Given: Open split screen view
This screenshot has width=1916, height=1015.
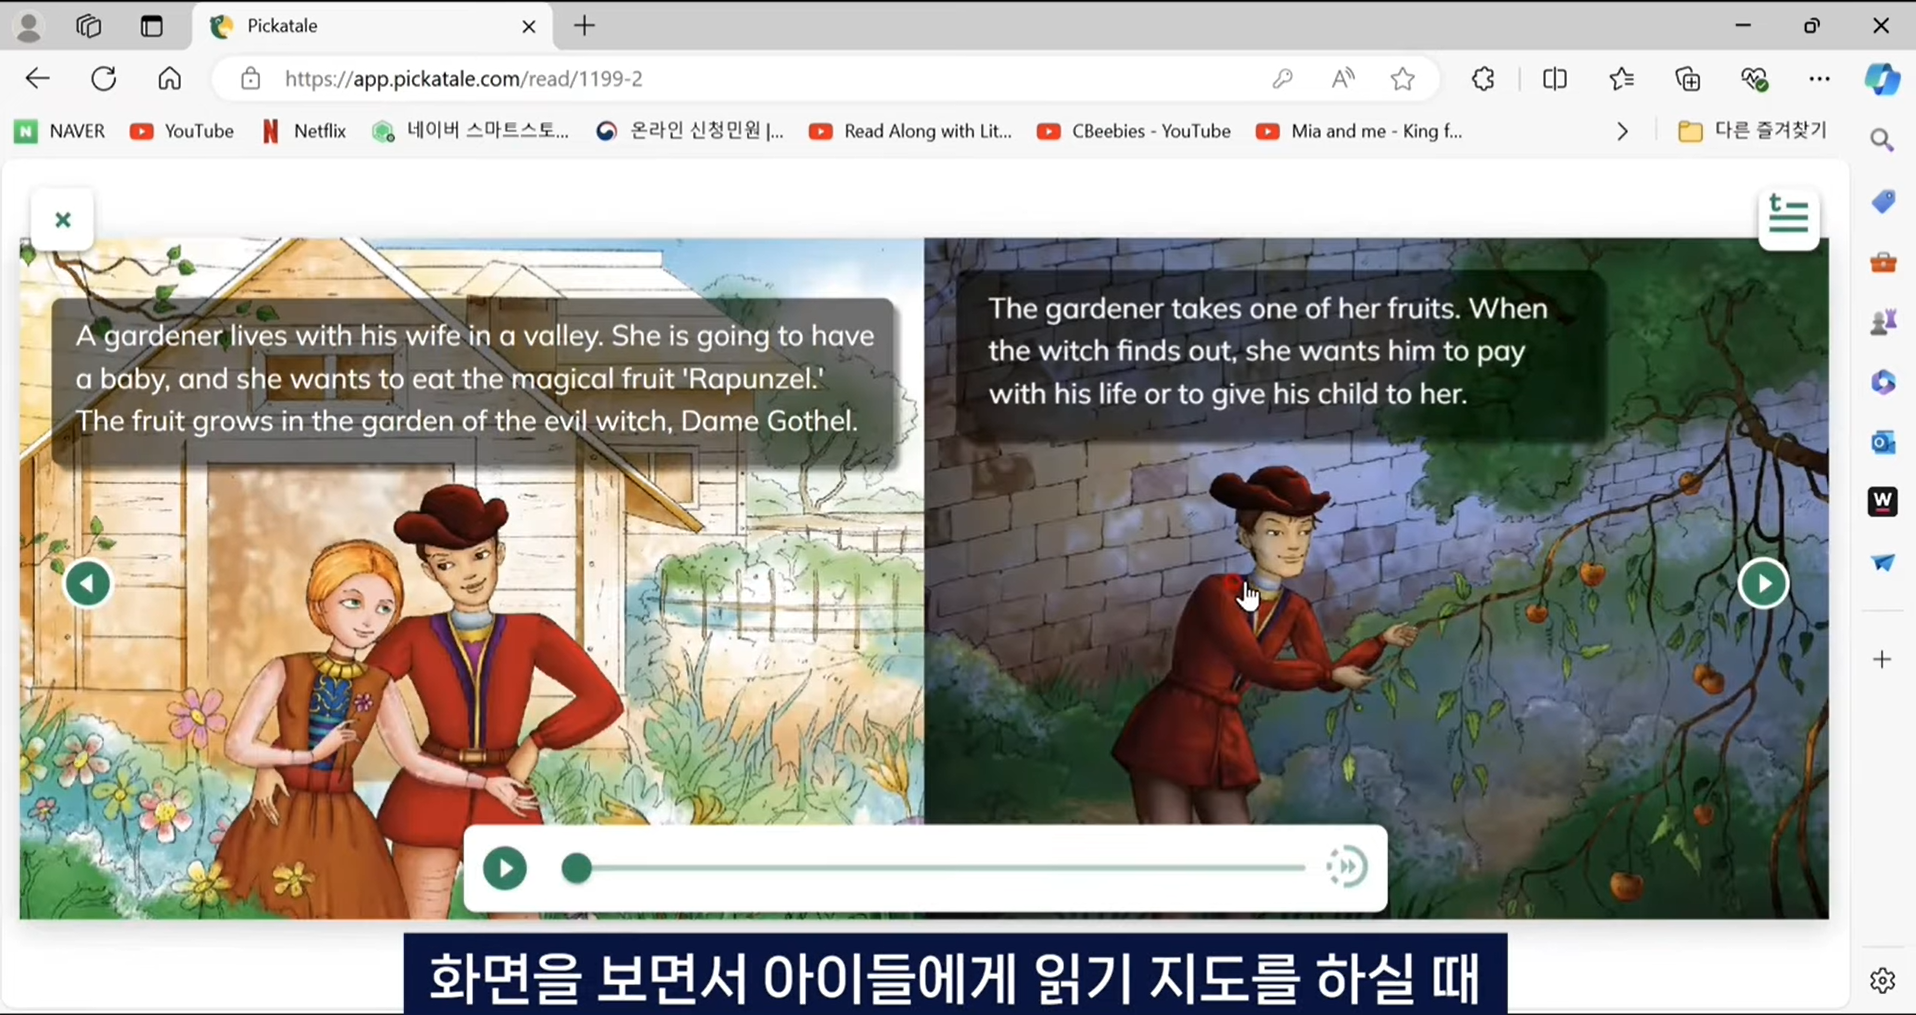Looking at the screenshot, I should click(1555, 79).
